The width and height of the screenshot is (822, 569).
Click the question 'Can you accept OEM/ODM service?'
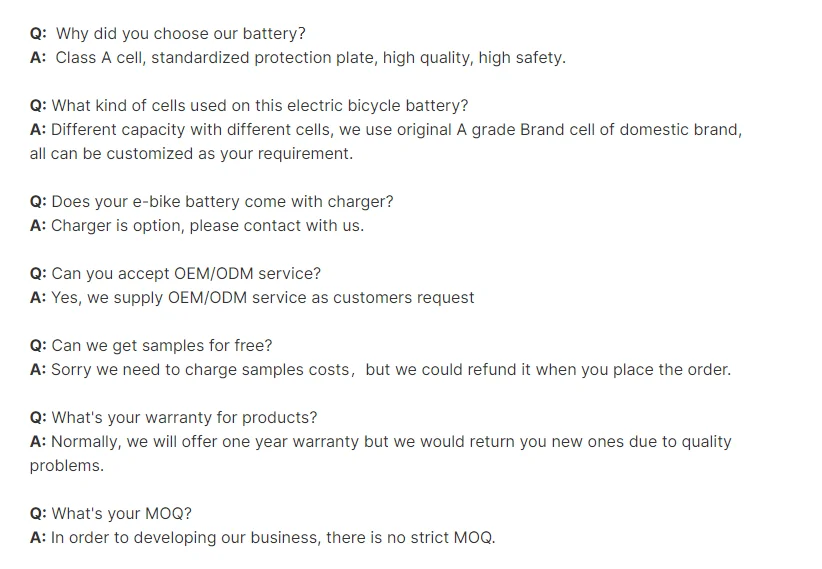pos(186,274)
